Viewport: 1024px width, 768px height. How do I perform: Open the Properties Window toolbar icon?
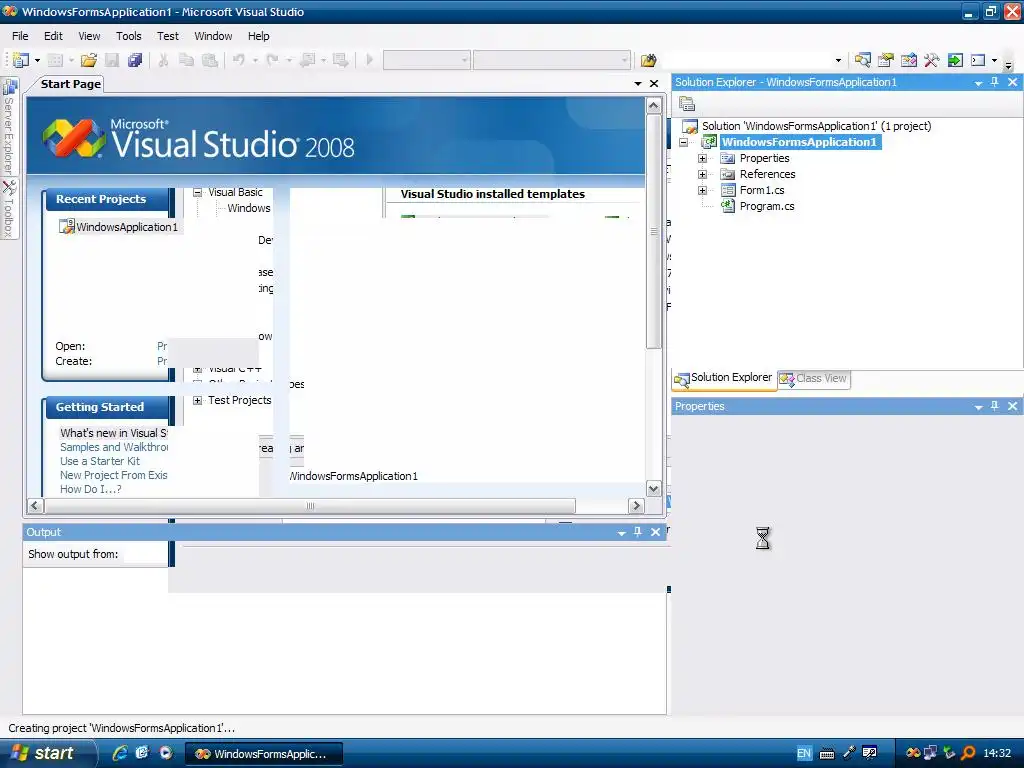tap(886, 60)
